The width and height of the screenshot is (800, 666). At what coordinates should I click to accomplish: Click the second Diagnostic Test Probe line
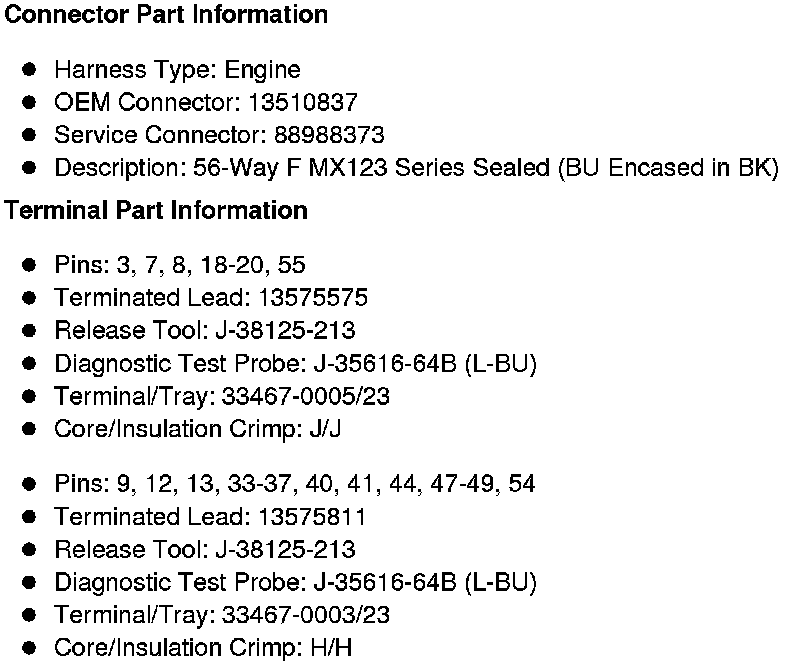pyautogui.click(x=296, y=582)
